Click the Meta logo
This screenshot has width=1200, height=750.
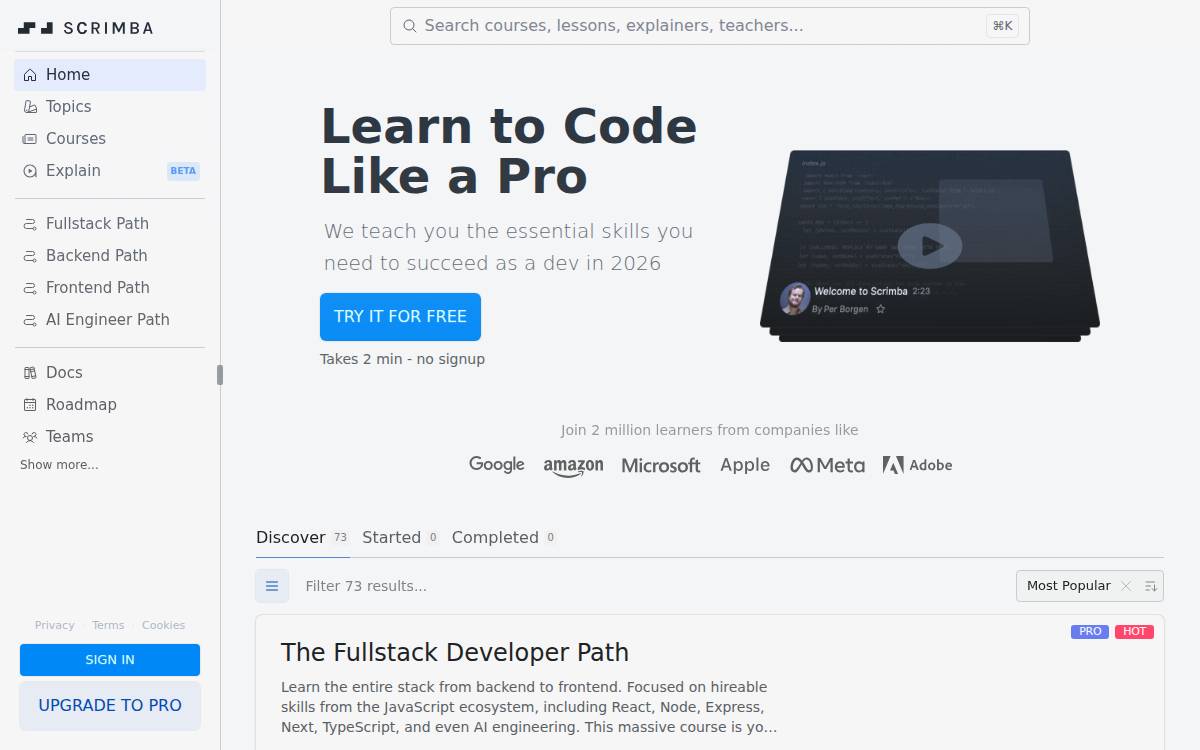pos(827,466)
